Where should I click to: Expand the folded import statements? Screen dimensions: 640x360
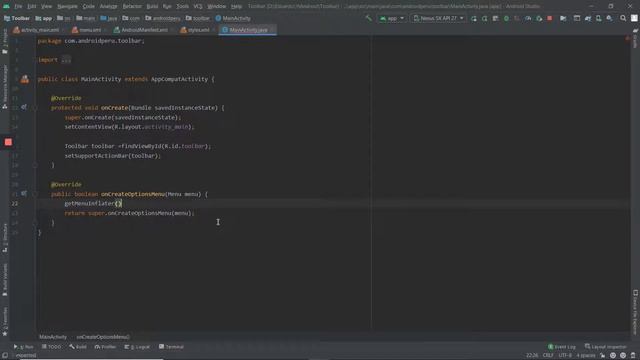tap(66, 60)
